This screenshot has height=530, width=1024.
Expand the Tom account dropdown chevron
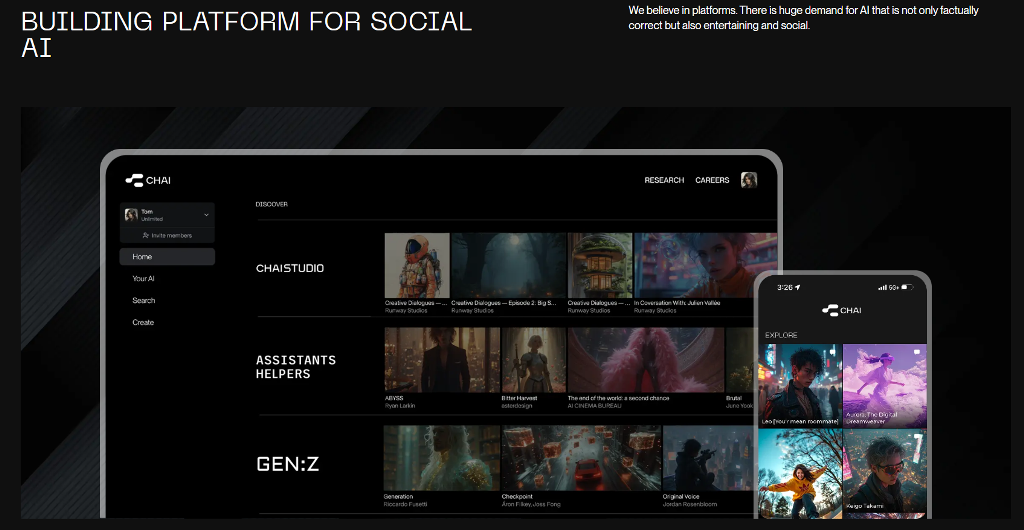point(206,215)
